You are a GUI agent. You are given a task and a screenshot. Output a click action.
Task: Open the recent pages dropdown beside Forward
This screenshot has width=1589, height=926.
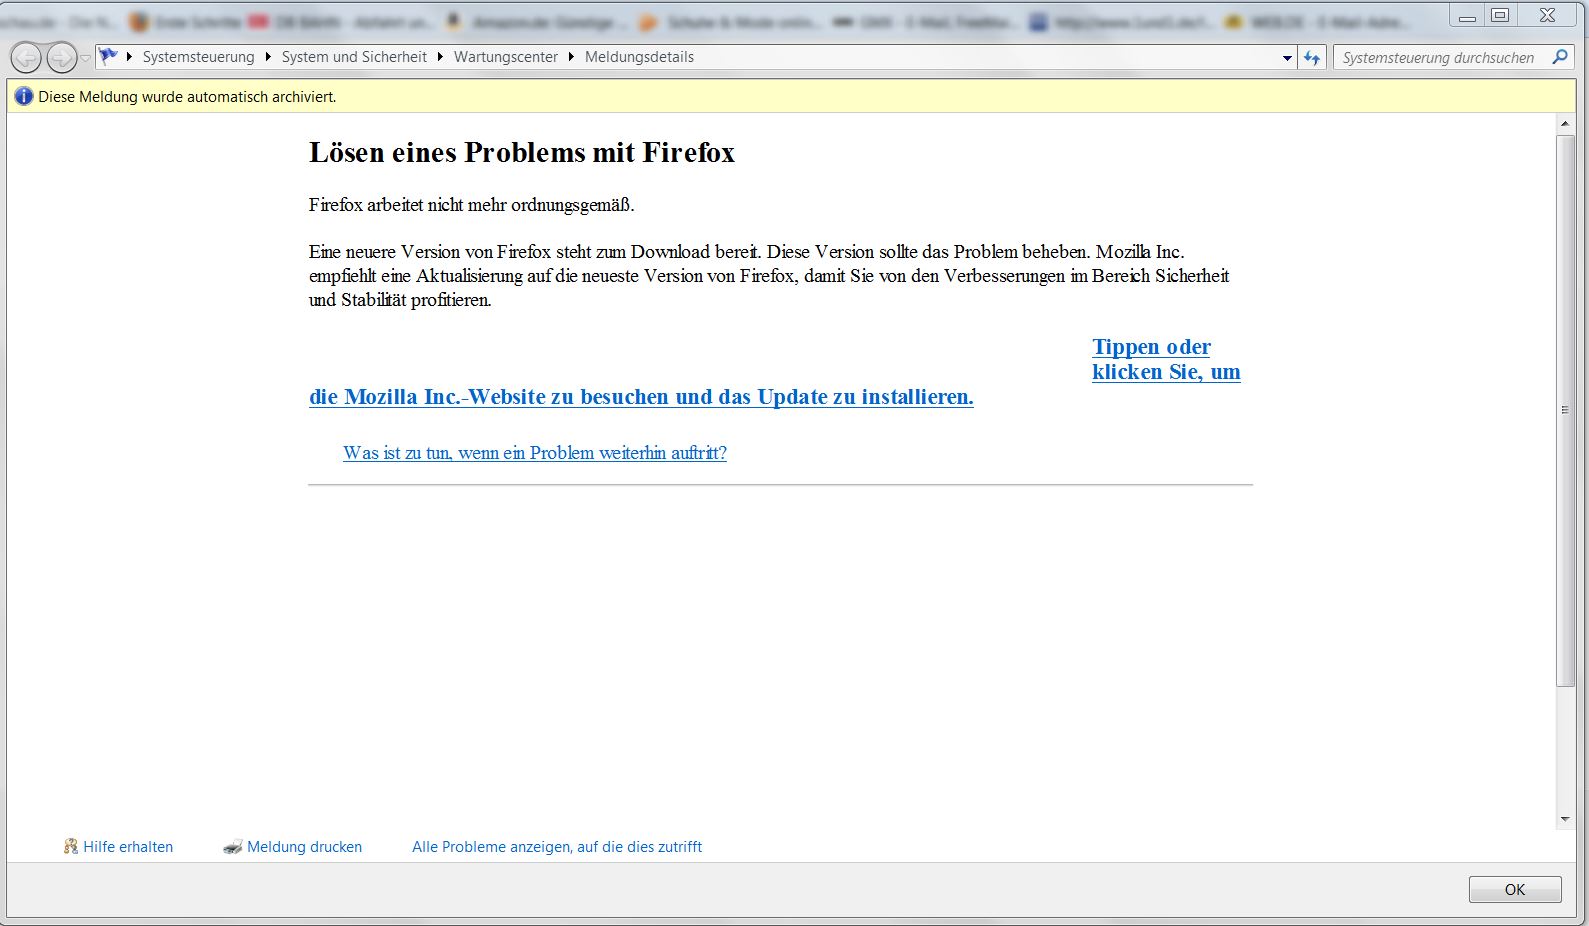pyautogui.click(x=85, y=58)
